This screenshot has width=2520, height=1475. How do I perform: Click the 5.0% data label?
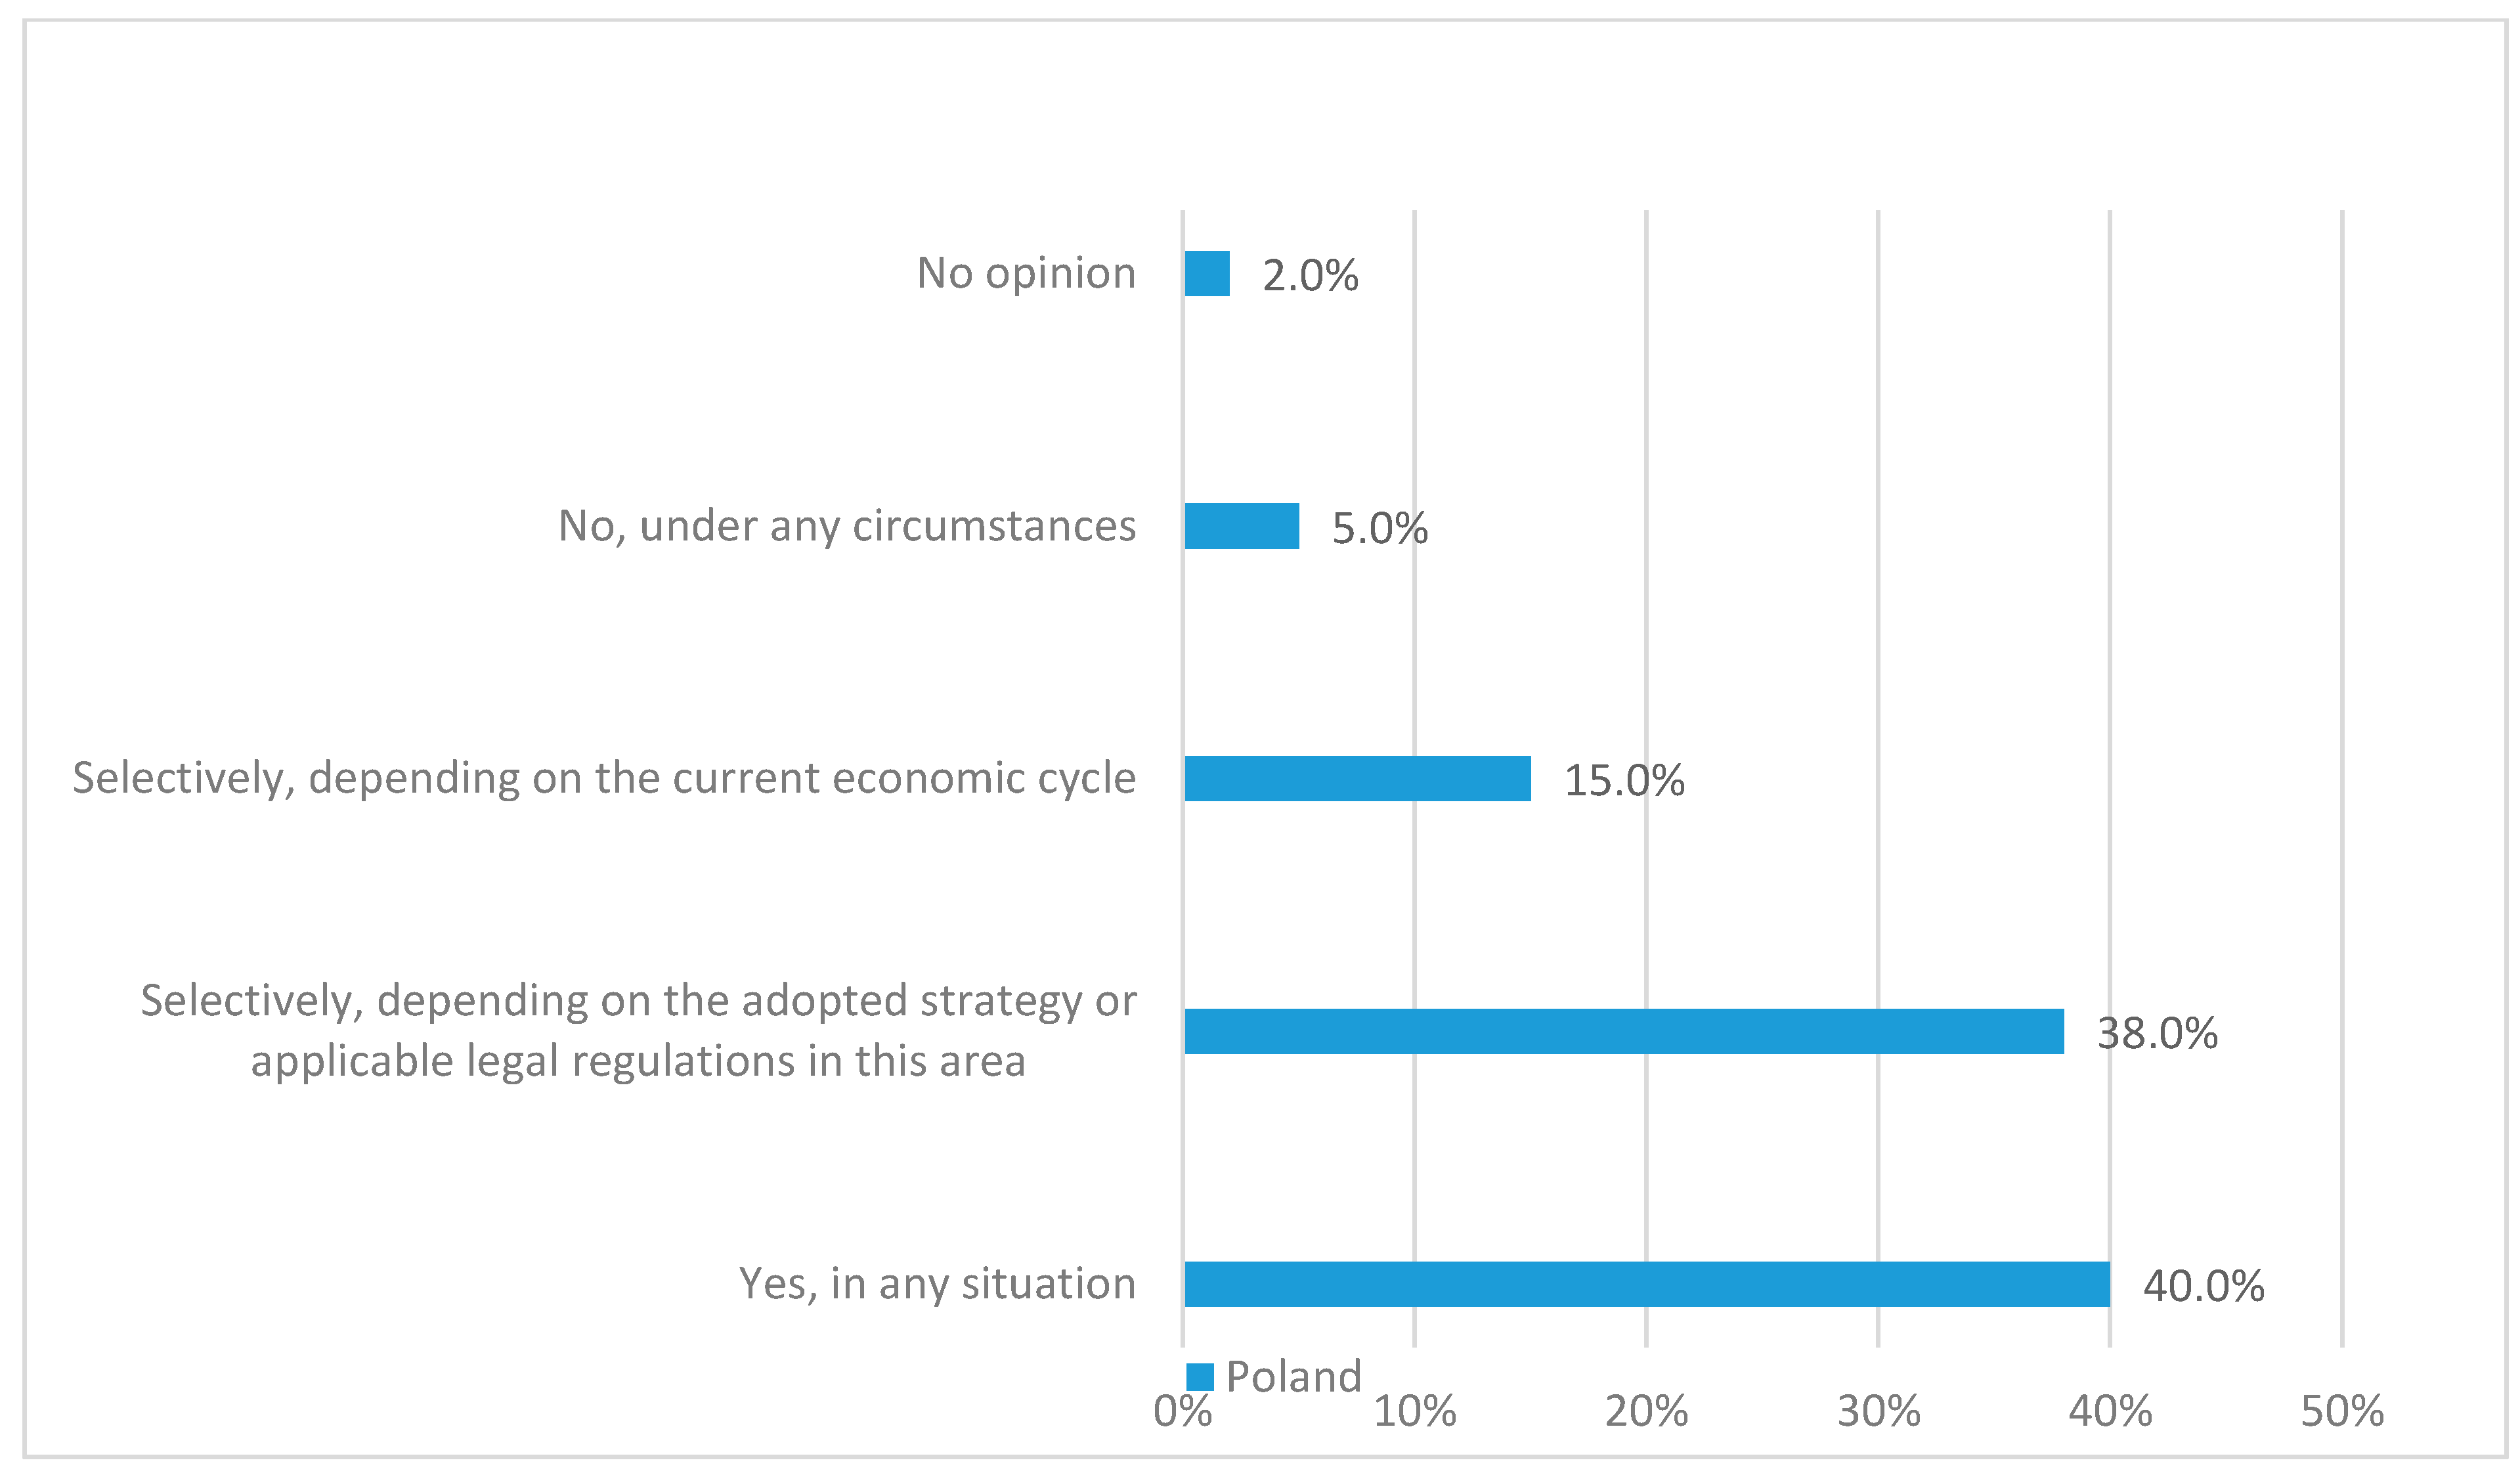point(1379,529)
